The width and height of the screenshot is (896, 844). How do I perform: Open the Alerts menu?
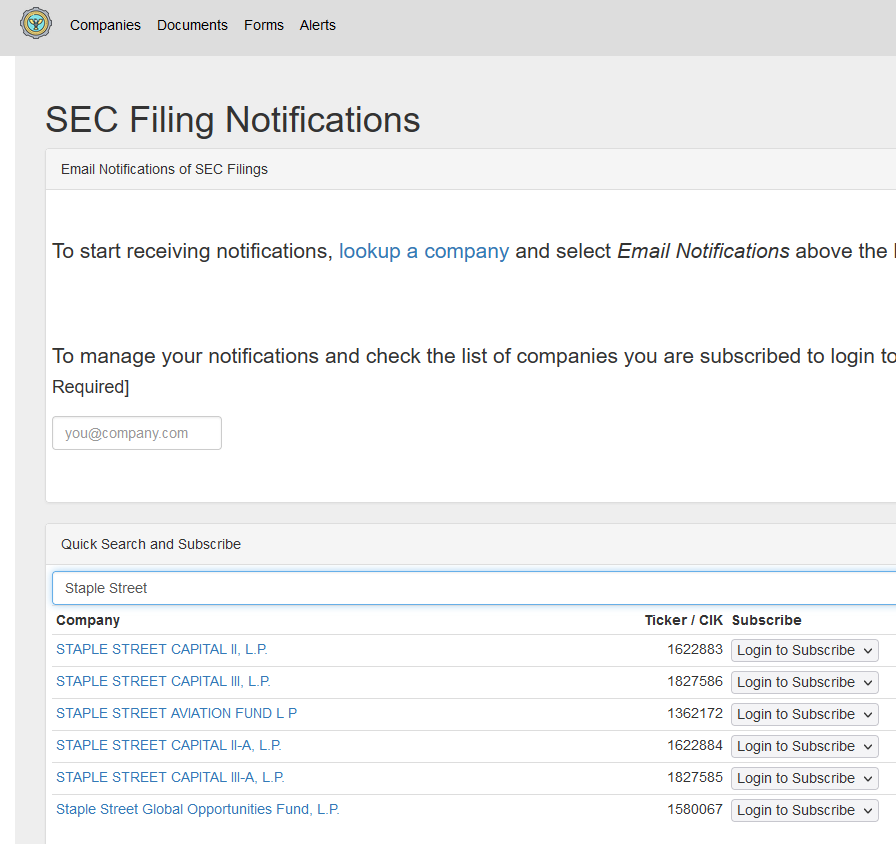[317, 25]
